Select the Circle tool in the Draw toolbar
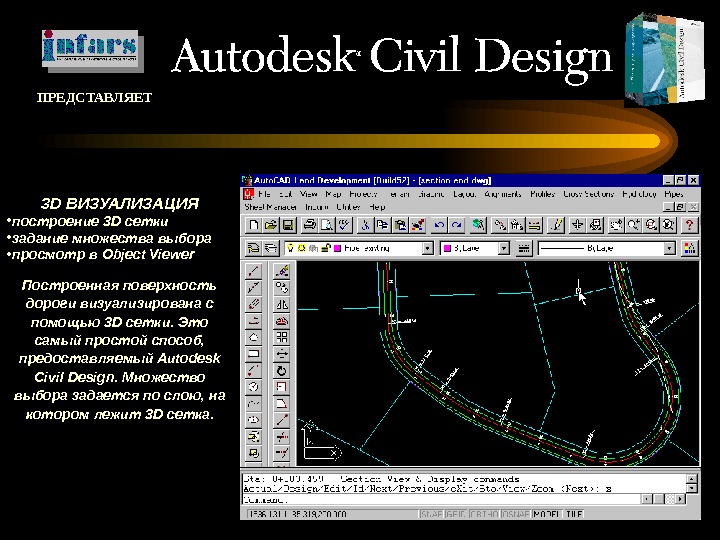The width and height of the screenshot is (720, 540). tap(254, 387)
